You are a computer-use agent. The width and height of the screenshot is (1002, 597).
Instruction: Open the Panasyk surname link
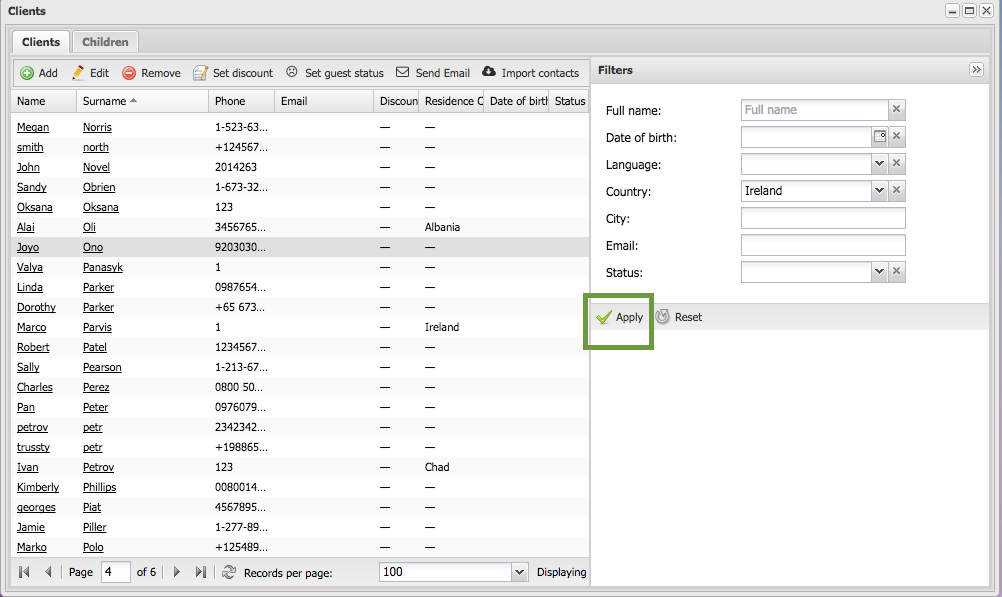pos(103,267)
